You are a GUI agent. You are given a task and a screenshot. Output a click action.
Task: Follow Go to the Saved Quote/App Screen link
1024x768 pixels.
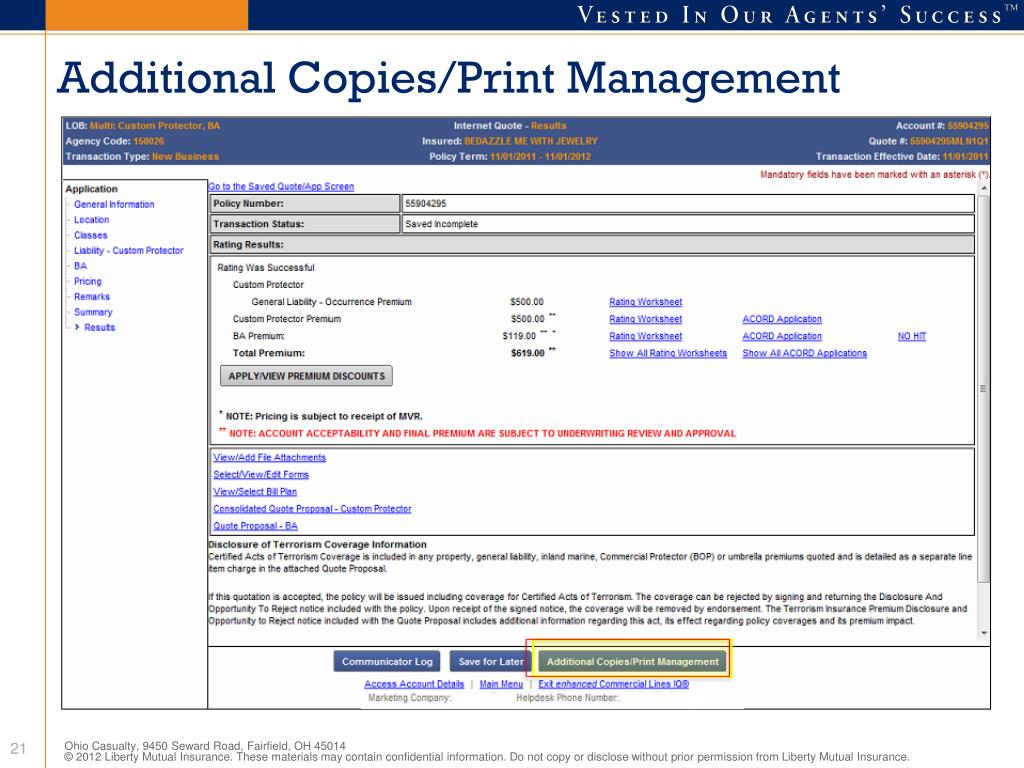click(x=281, y=187)
